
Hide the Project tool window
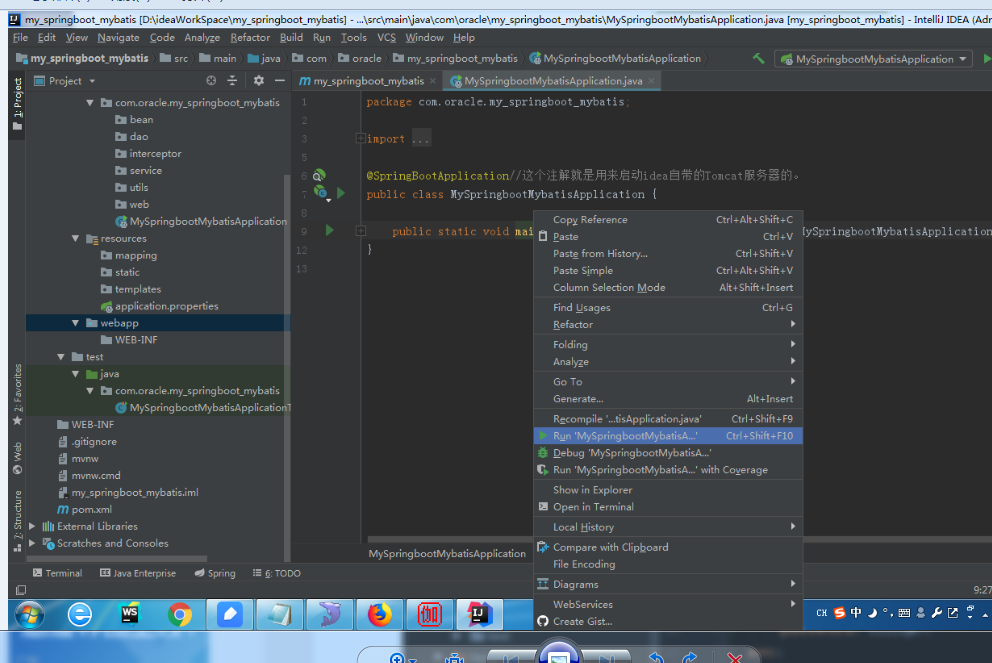pos(280,80)
